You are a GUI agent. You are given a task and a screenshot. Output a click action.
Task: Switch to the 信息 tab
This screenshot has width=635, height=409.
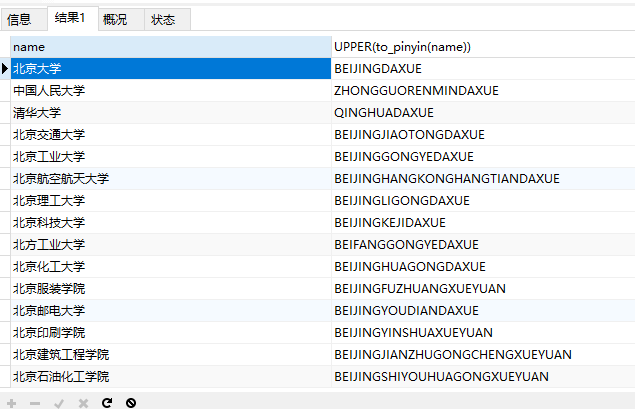[24, 19]
